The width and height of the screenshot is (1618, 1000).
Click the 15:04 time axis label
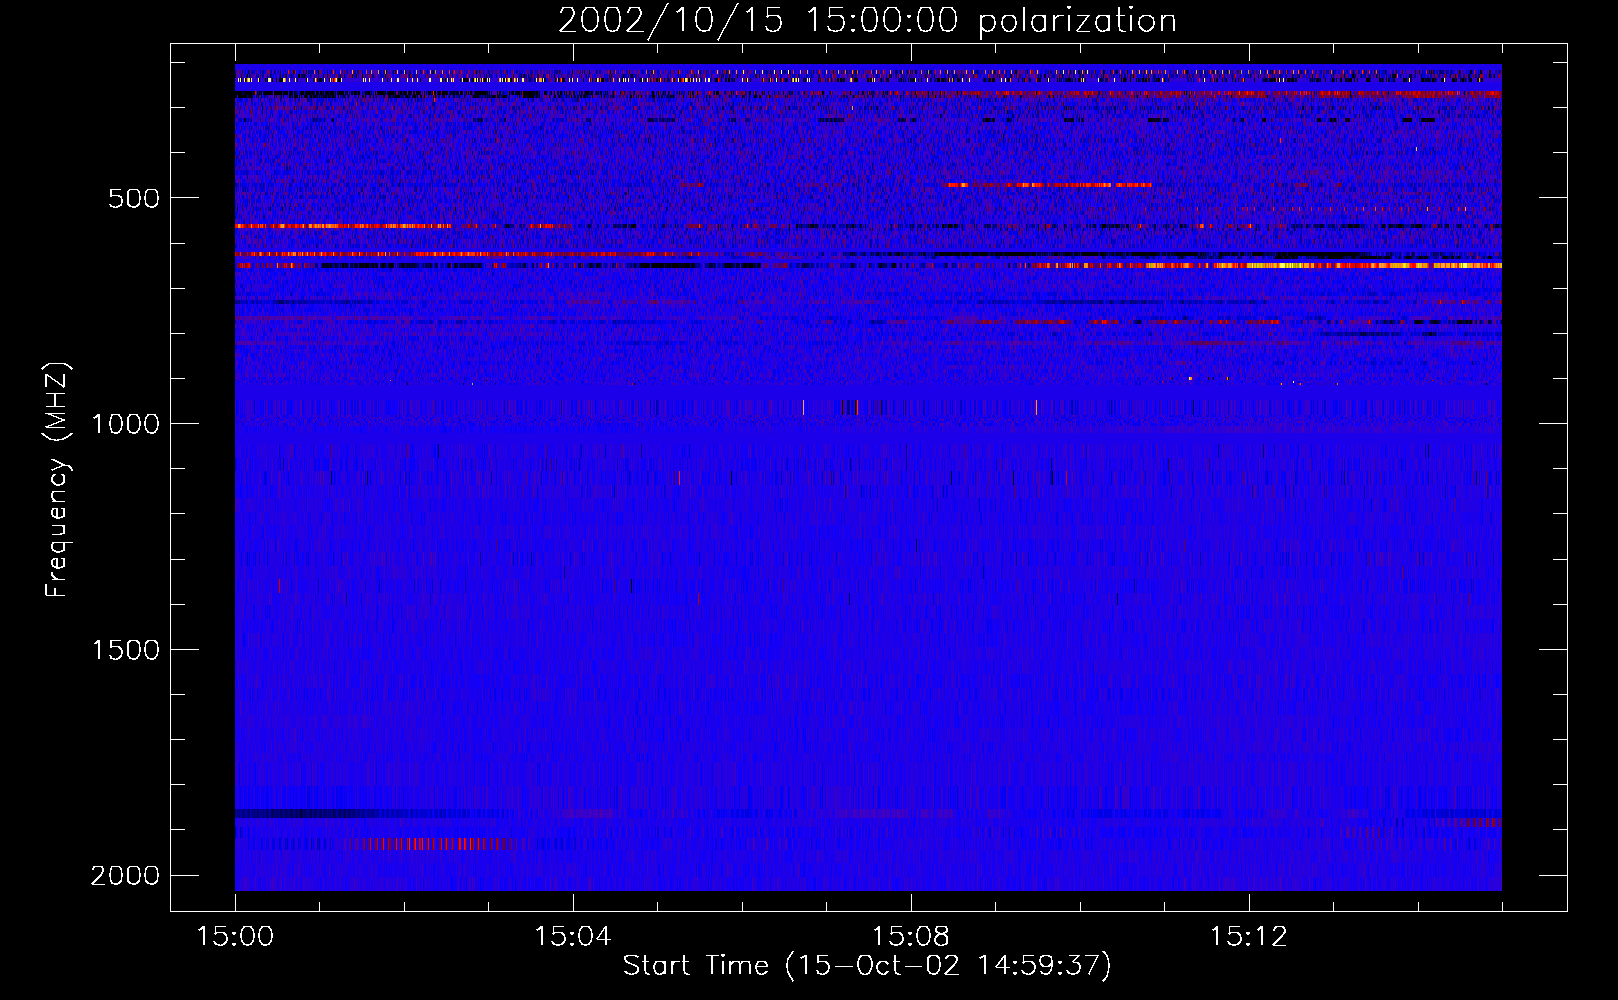click(573, 937)
